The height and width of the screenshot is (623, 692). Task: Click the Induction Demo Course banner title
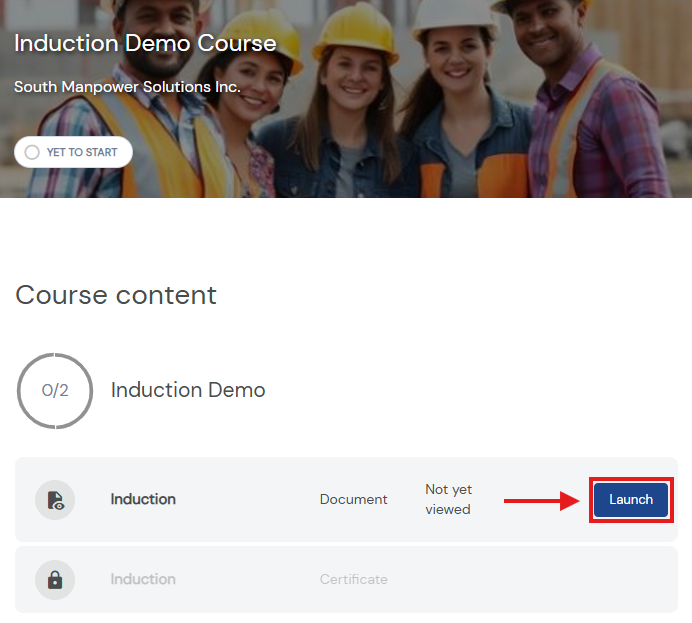(145, 43)
